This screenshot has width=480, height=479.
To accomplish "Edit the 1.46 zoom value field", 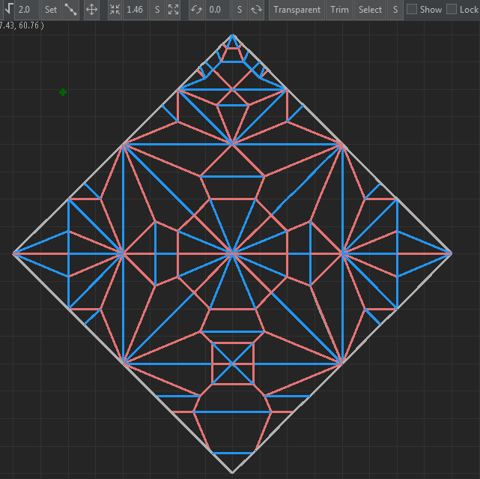I will pyautogui.click(x=135, y=10).
